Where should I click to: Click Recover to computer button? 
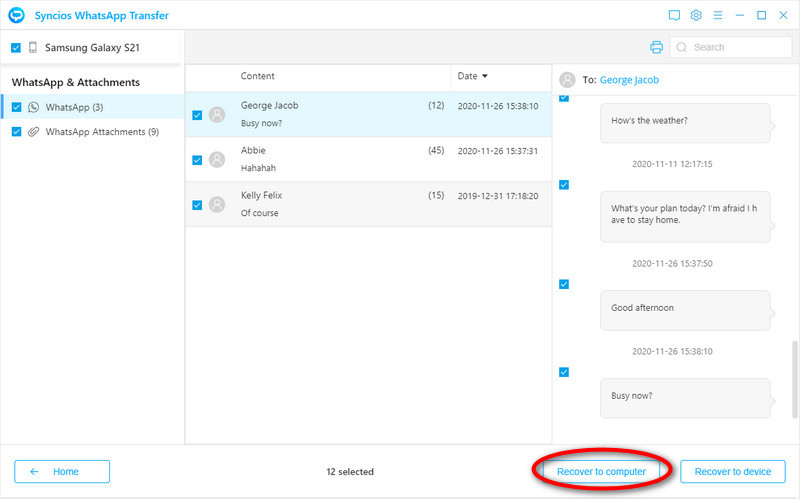[601, 471]
